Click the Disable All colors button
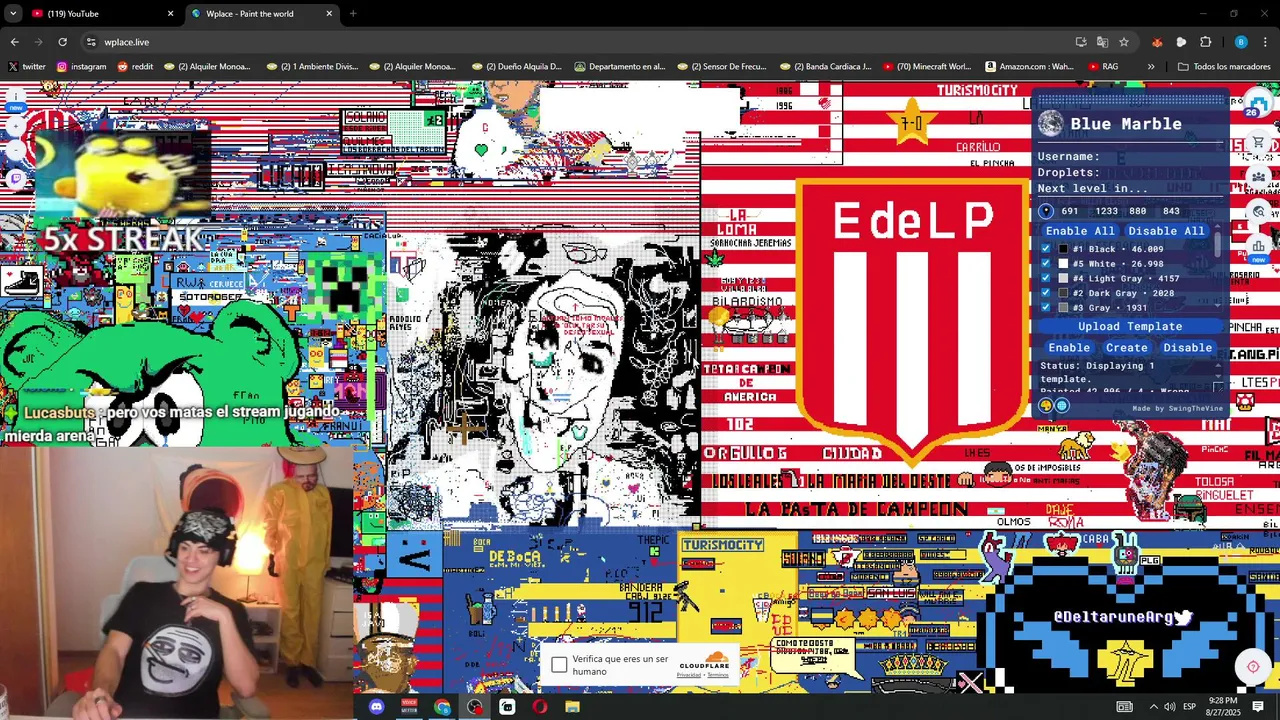 point(1166,231)
